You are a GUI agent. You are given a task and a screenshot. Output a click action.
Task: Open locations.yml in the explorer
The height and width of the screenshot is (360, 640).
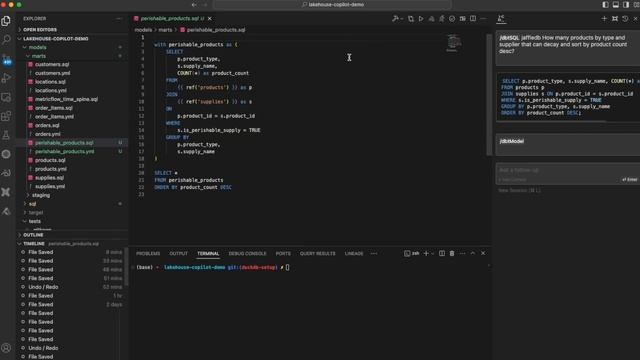click(x=51, y=91)
